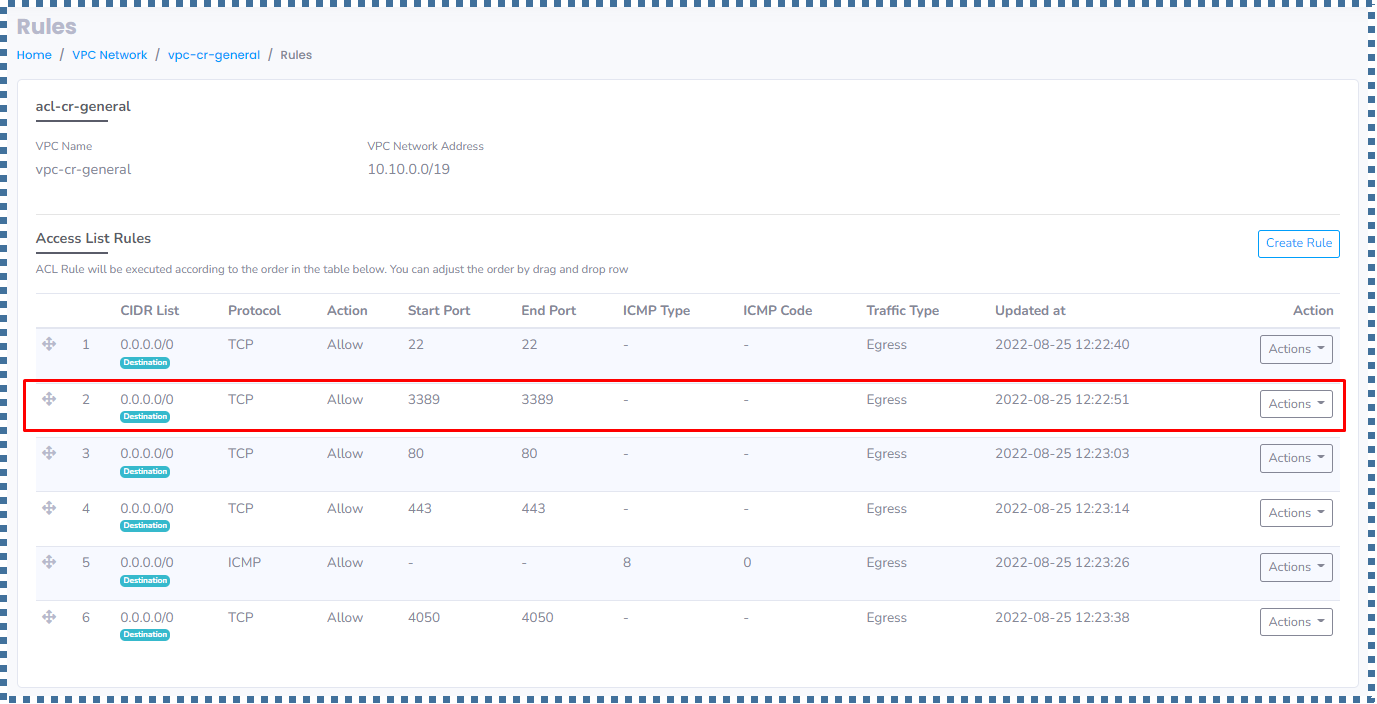The image size is (1377, 704).
Task: Open the Actions dropdown for port 3389 rule
Action: pyautogui.click(x=1296, y=404)
